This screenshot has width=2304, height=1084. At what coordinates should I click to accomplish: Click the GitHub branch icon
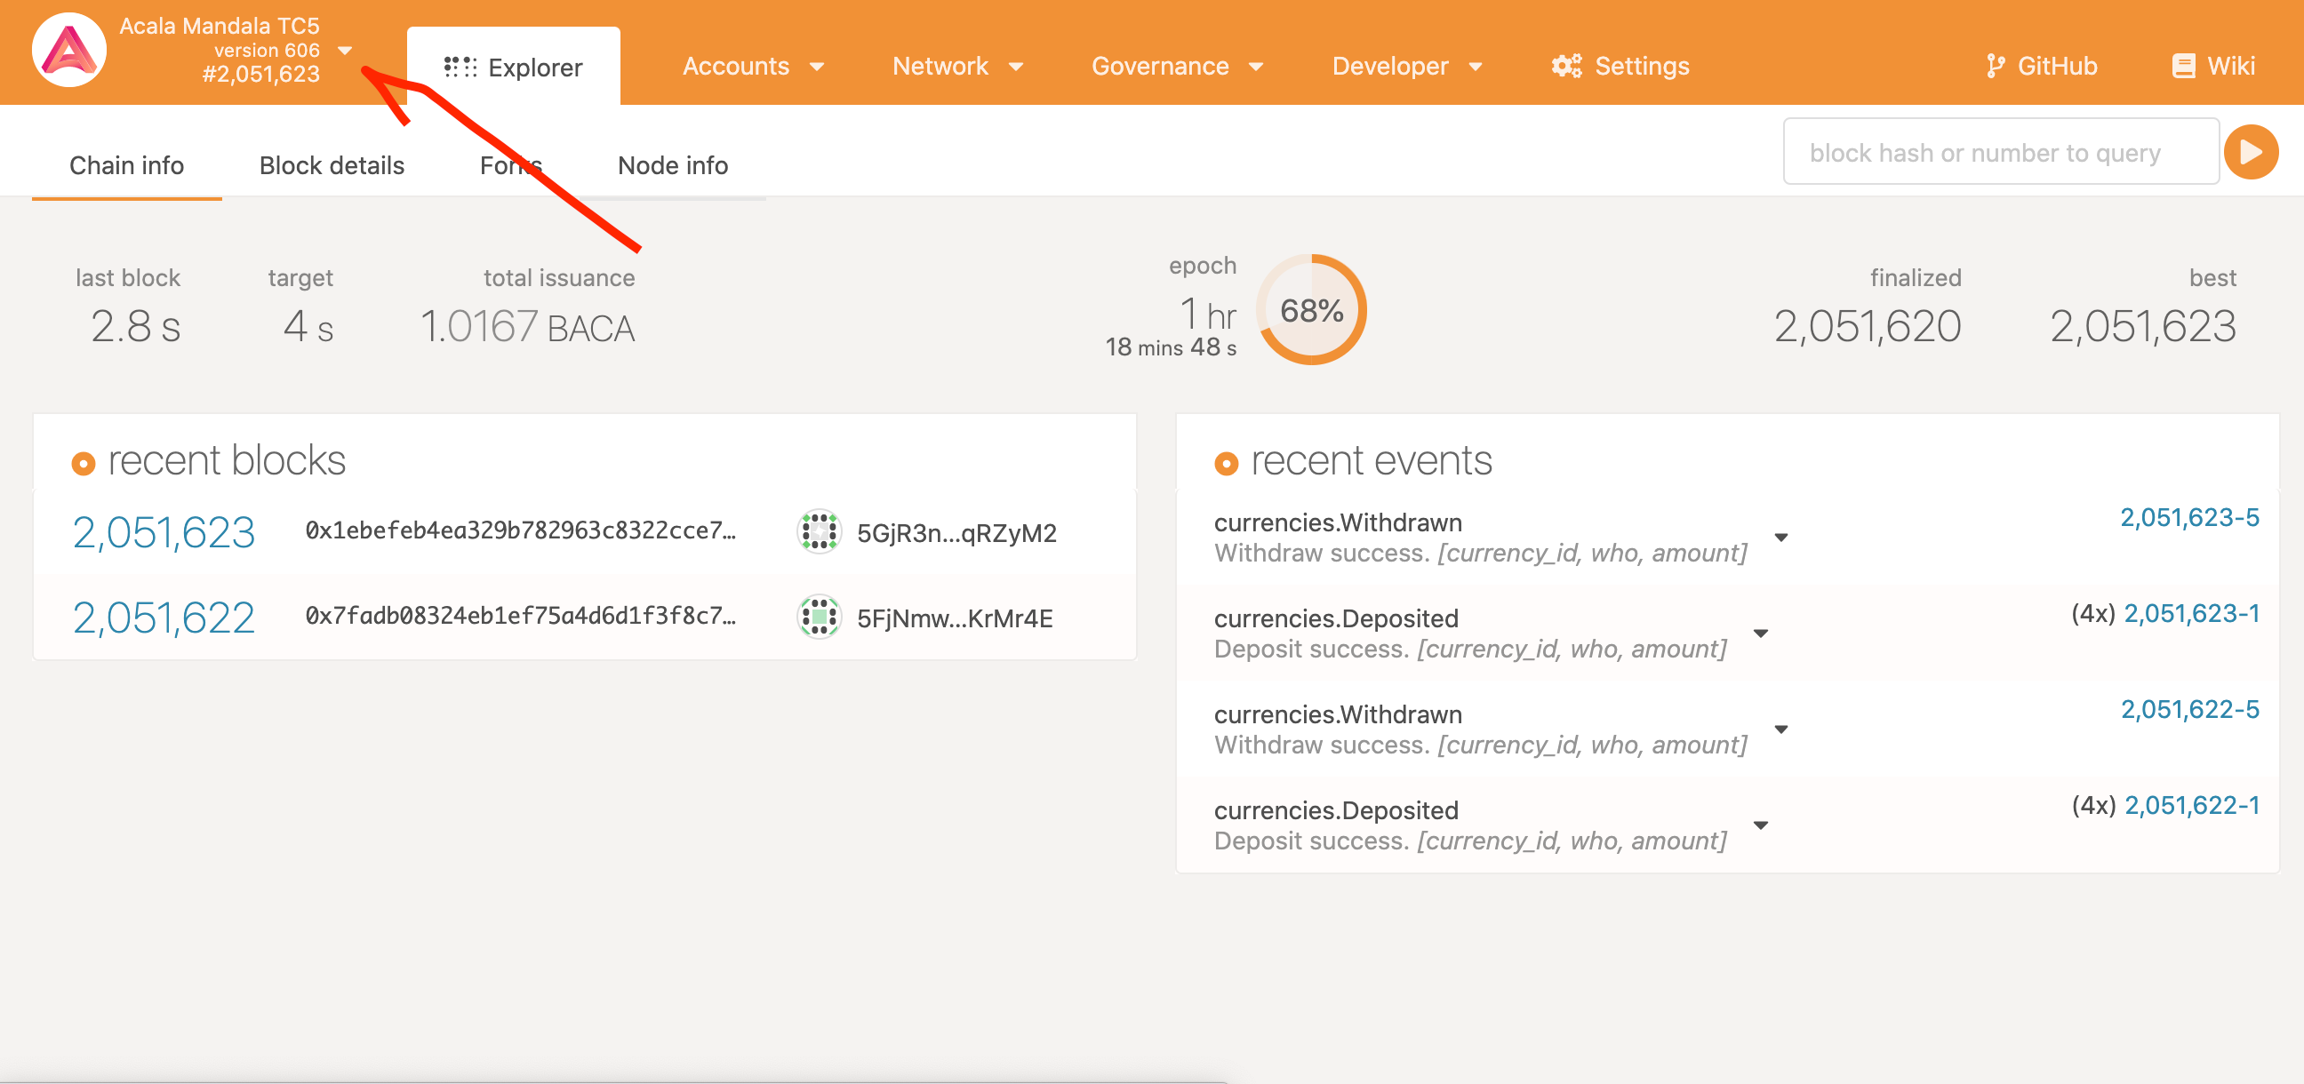point(1995,66)
